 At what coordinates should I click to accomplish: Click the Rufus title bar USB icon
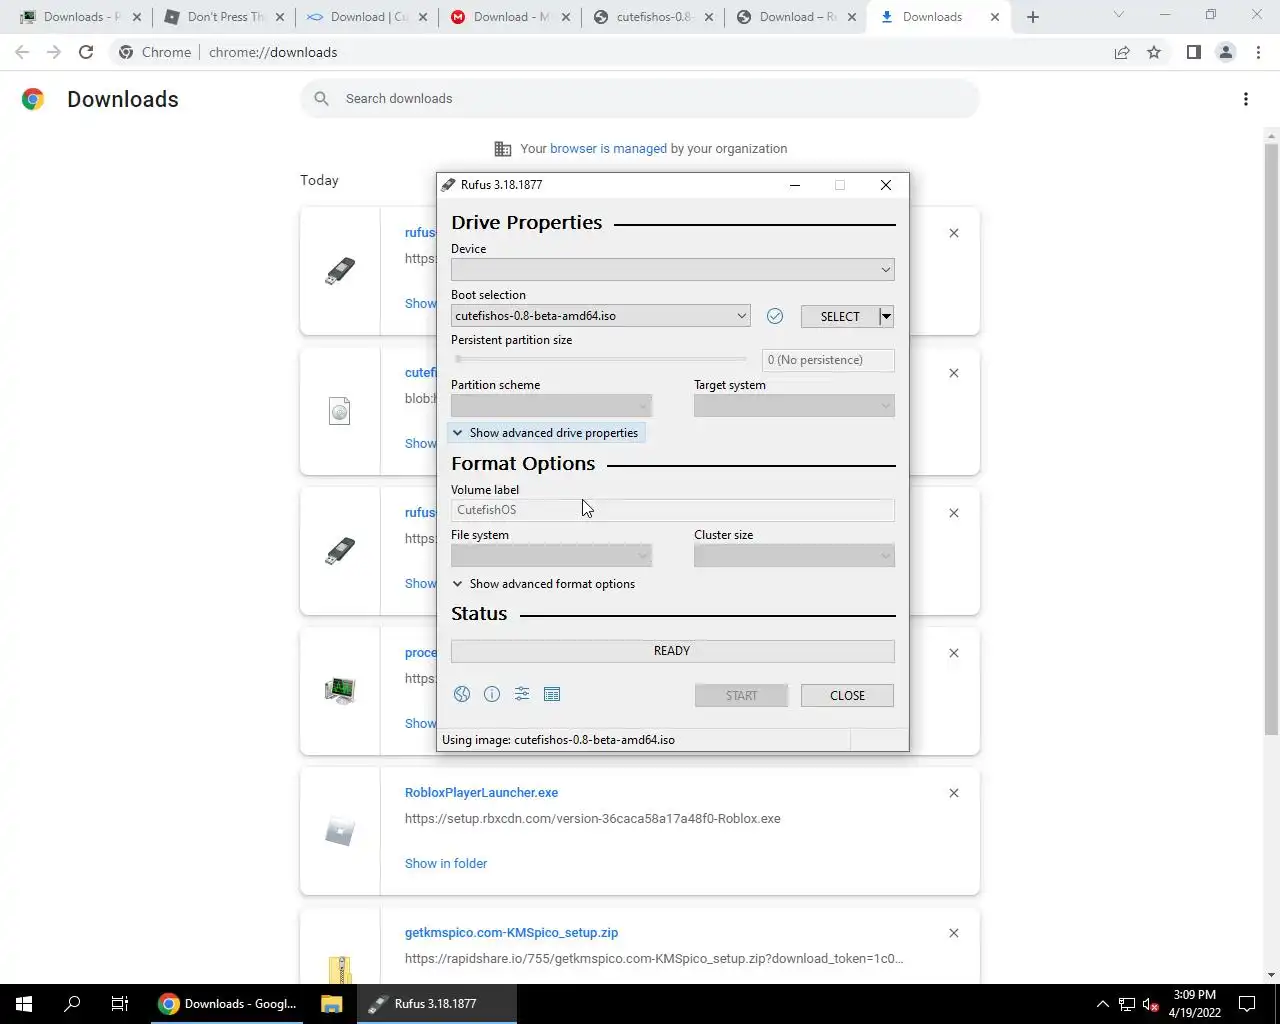448,185
